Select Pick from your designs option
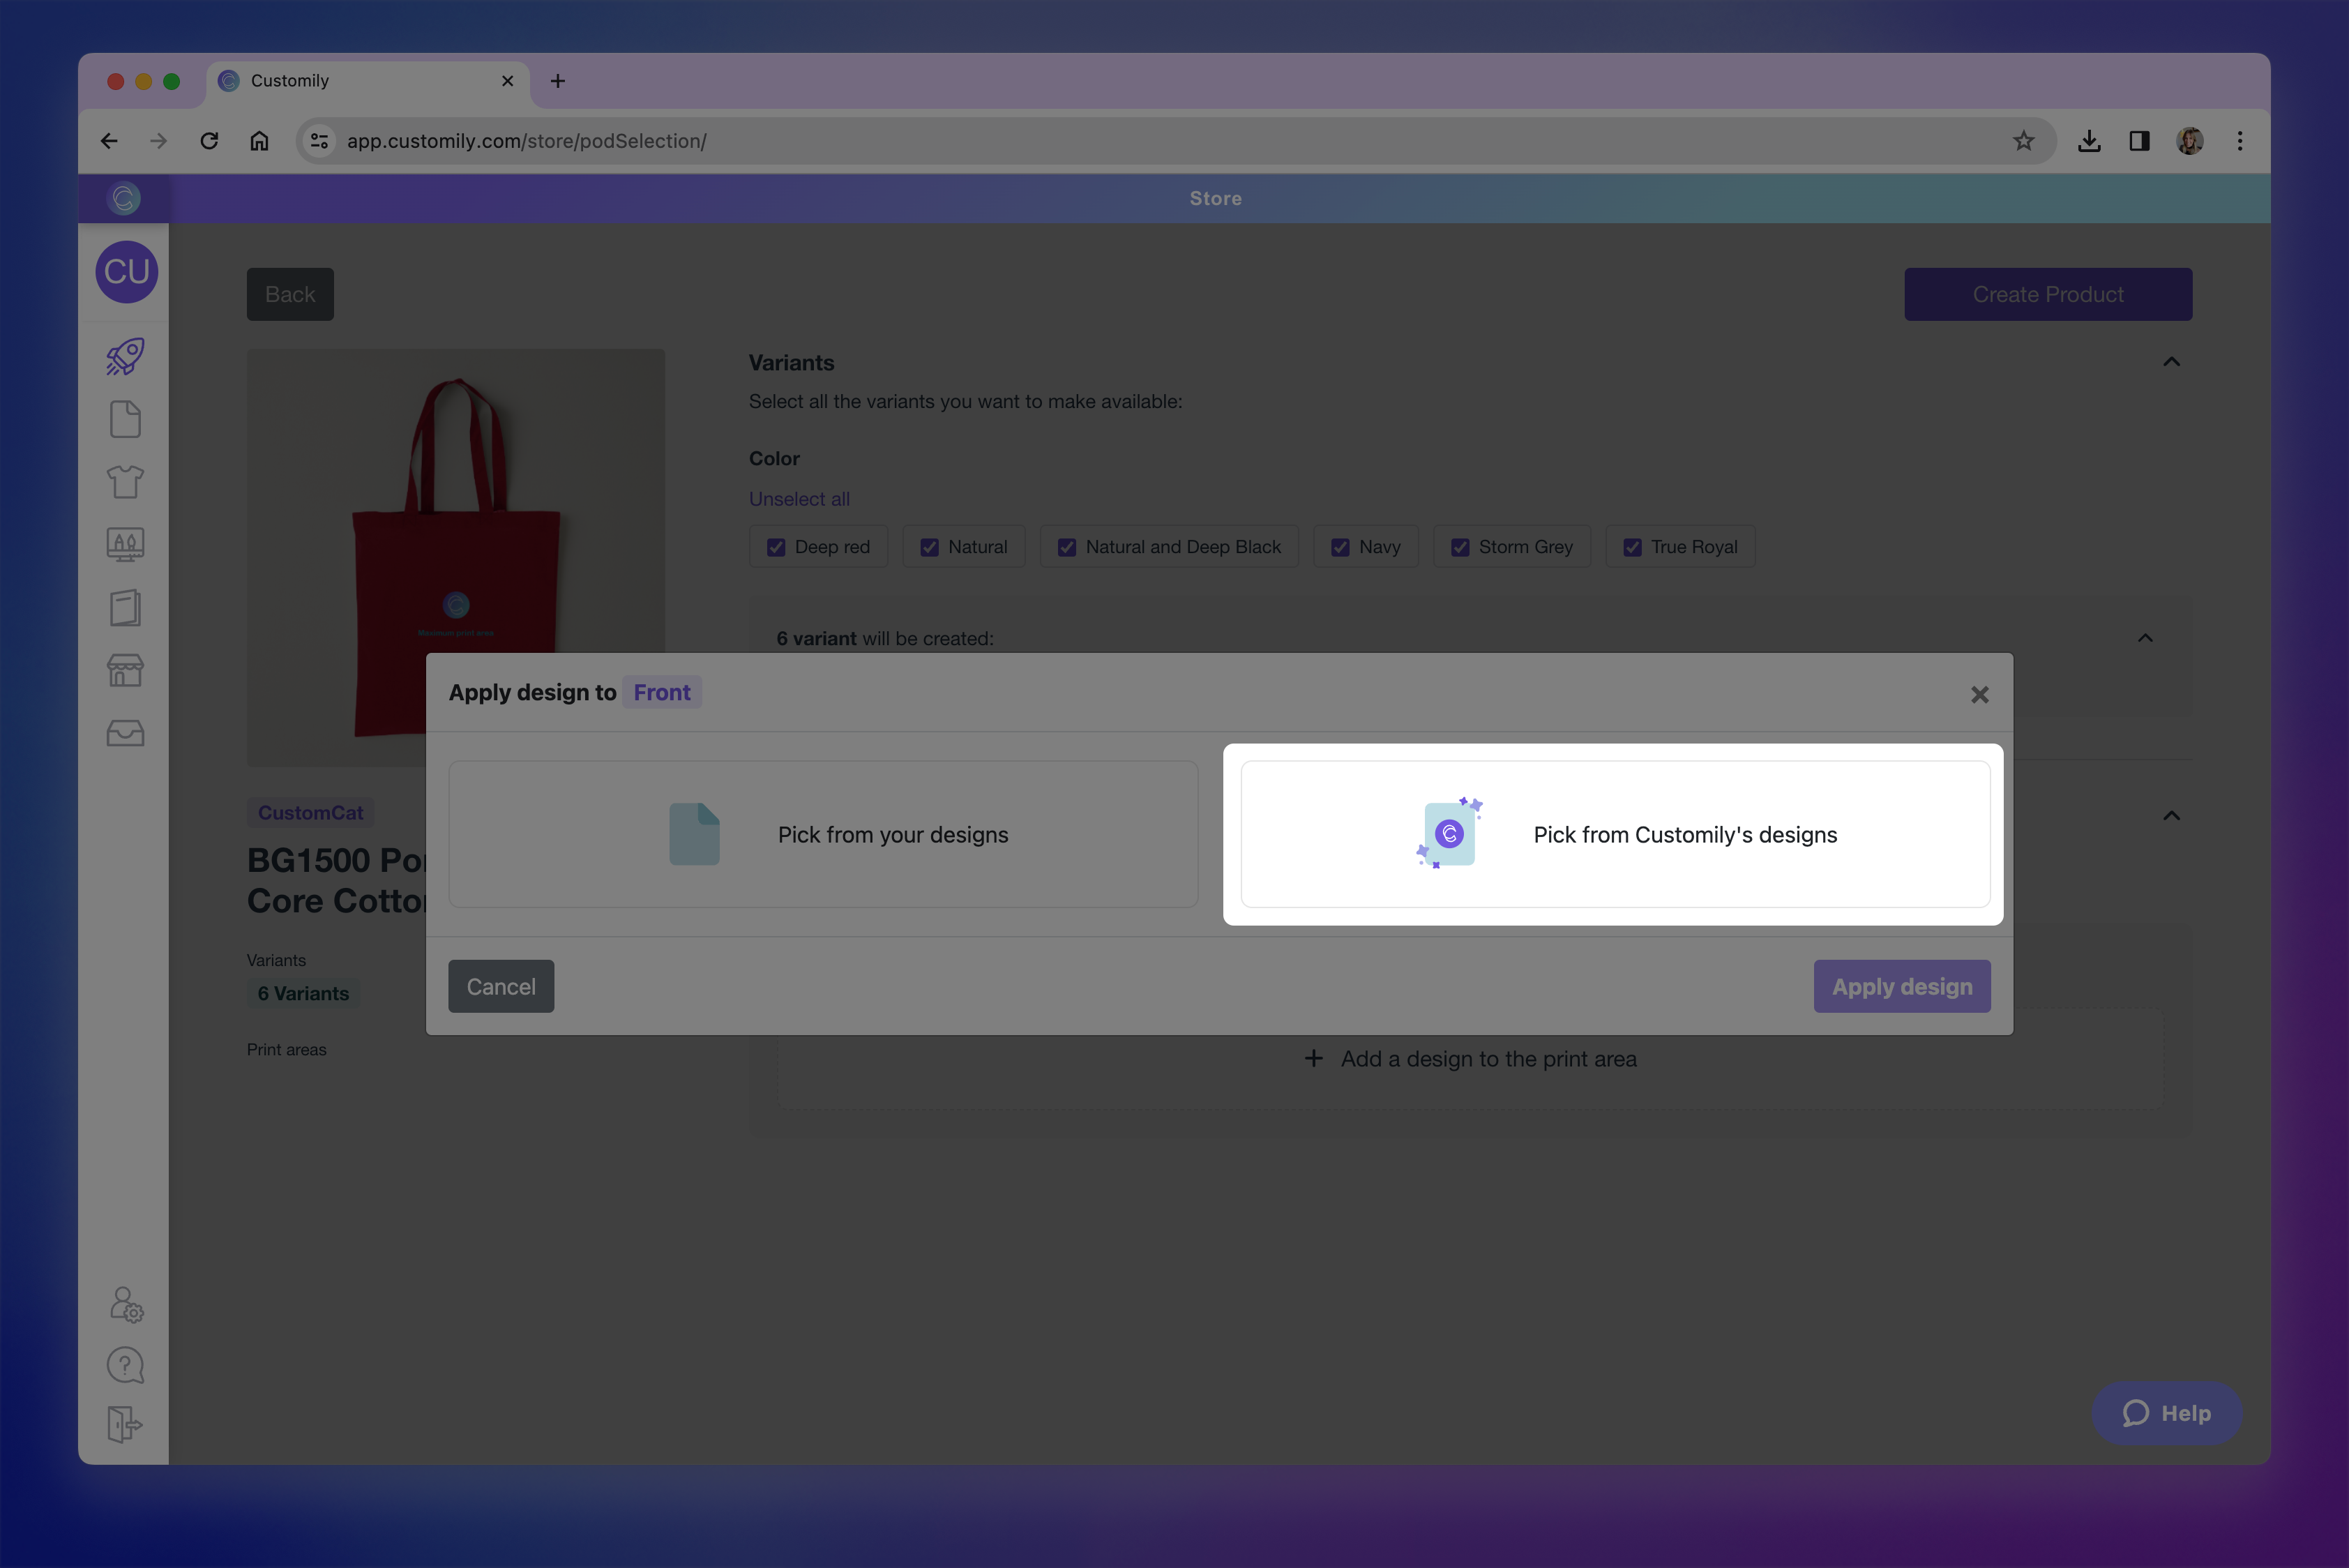The image size is (2349, 1568). pyautogui.click(x=823, y=834)
